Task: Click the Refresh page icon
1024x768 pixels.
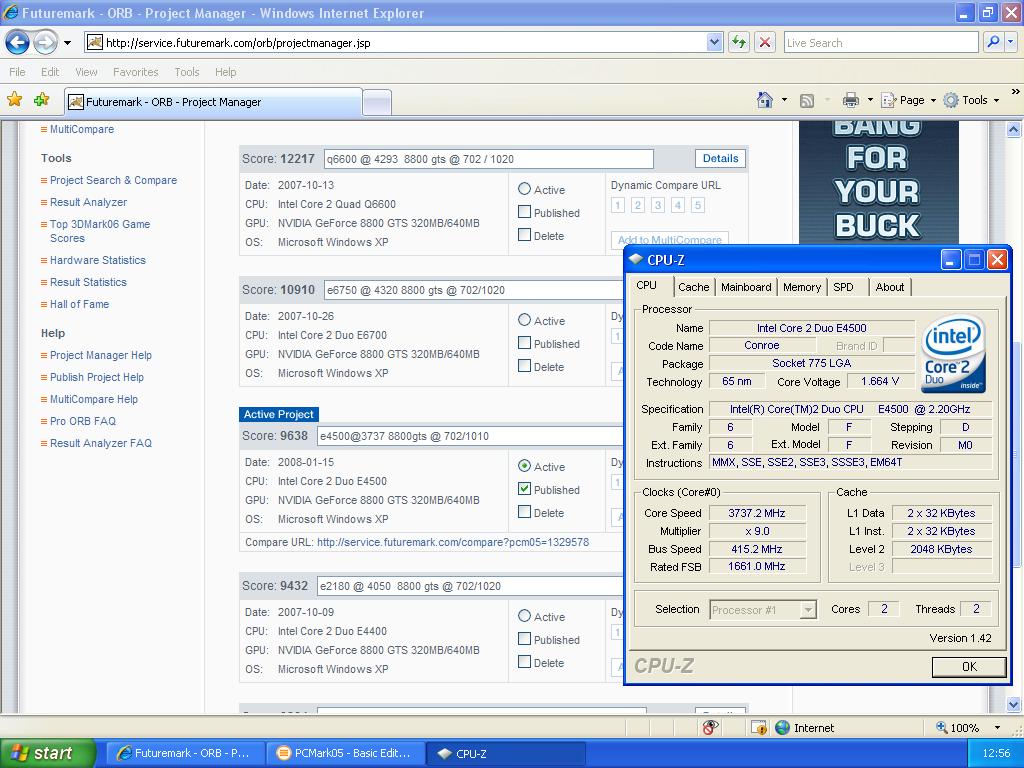Action: point(739,43)
